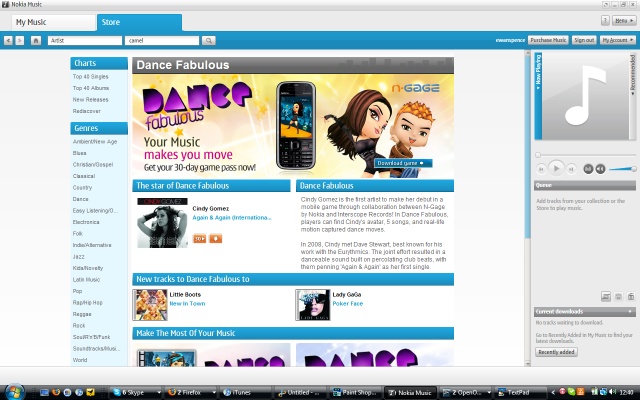
Task: Click the Recently added button
Action: [556, 352]
